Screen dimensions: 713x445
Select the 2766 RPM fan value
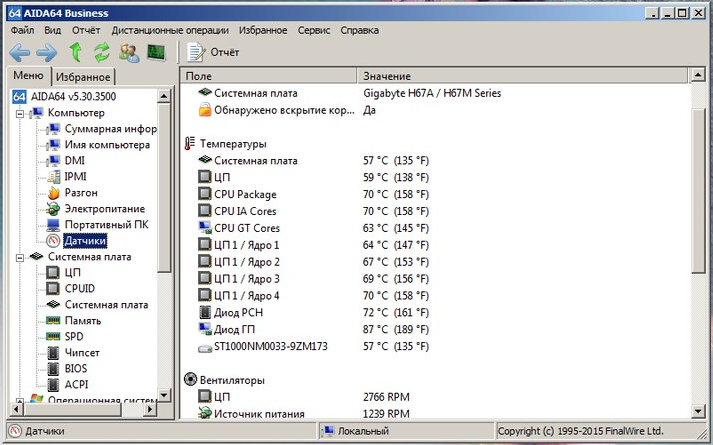386,397
